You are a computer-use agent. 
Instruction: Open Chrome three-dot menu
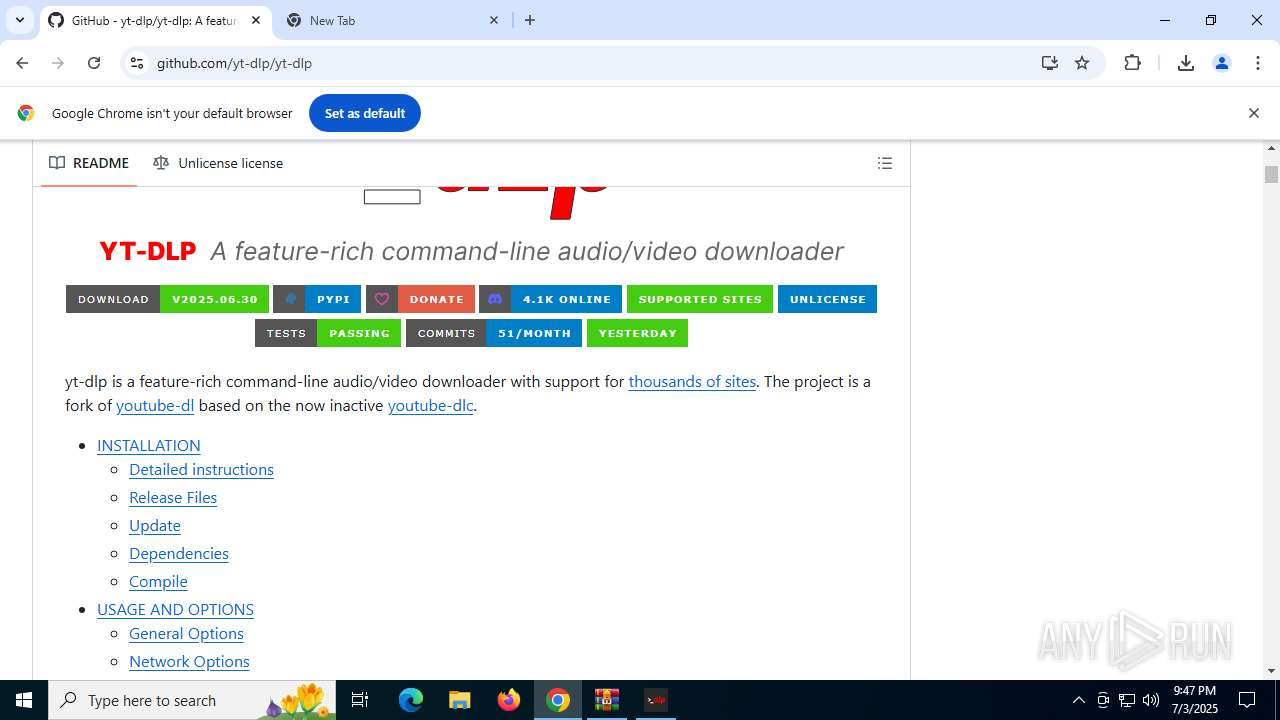(1258, 63)
